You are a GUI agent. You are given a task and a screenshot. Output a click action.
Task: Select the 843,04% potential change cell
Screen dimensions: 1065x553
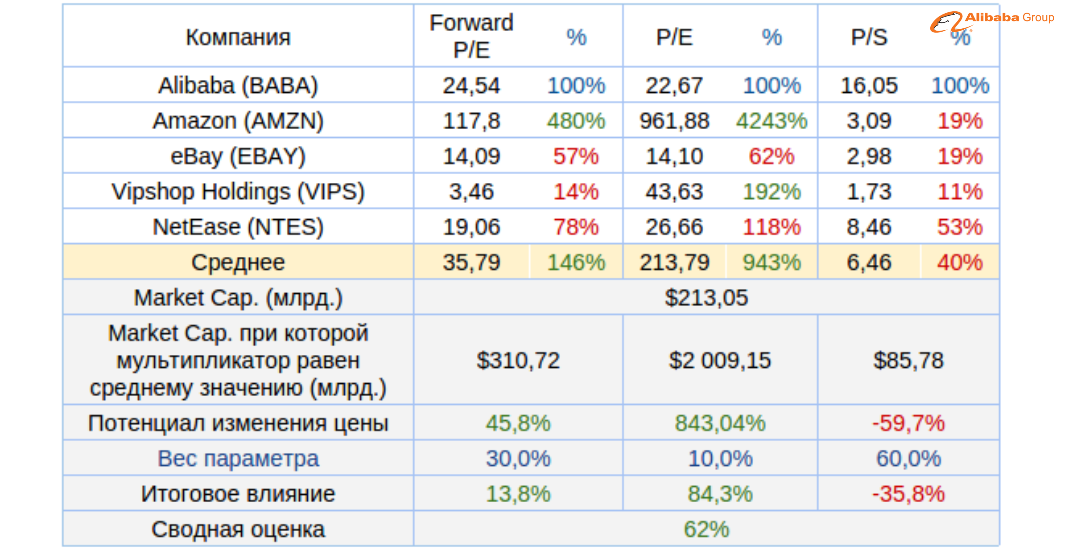pyautogui.click(x=720, y=423)
